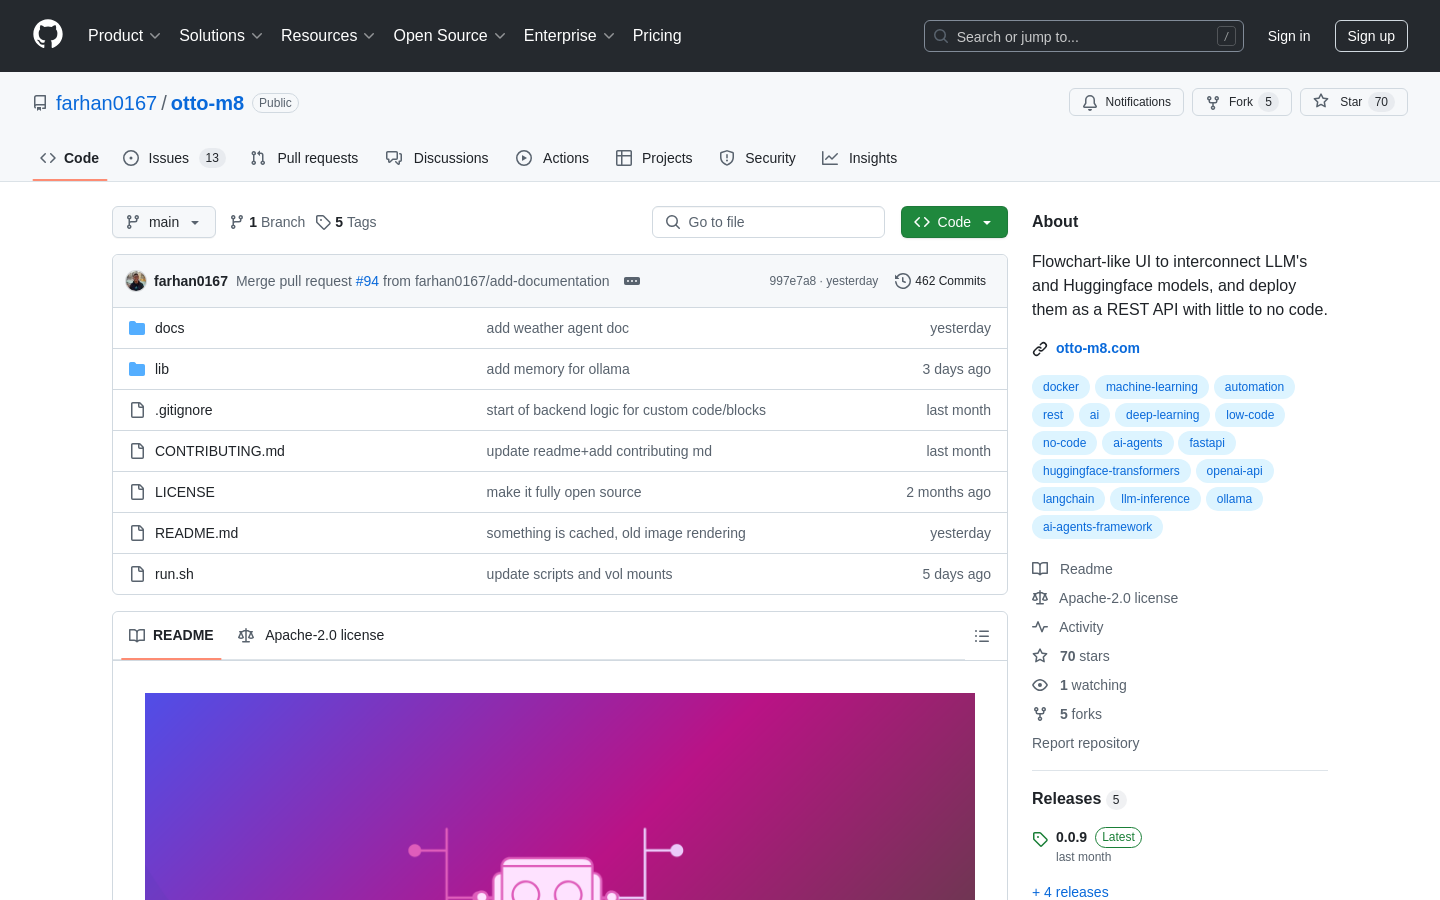
Task: Focus the Search or jump to field
Action: click(1083, 36)
